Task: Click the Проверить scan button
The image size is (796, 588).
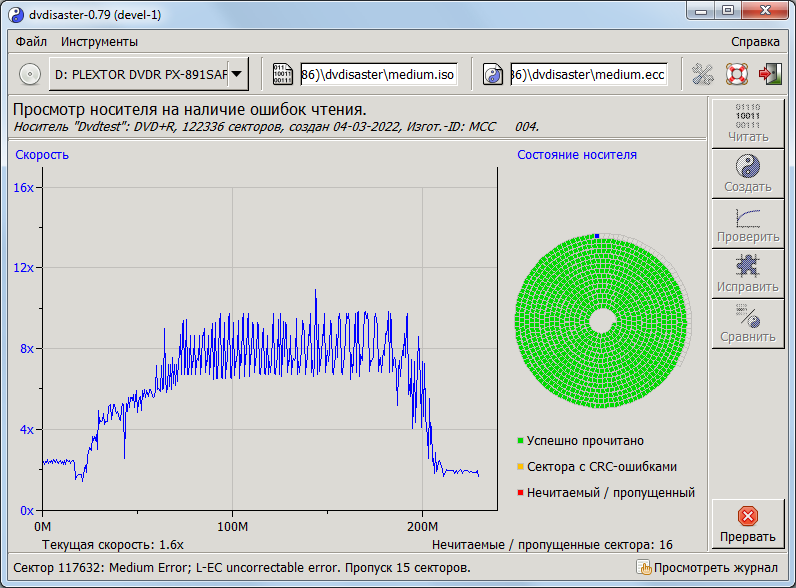Action: click(748, 223)
